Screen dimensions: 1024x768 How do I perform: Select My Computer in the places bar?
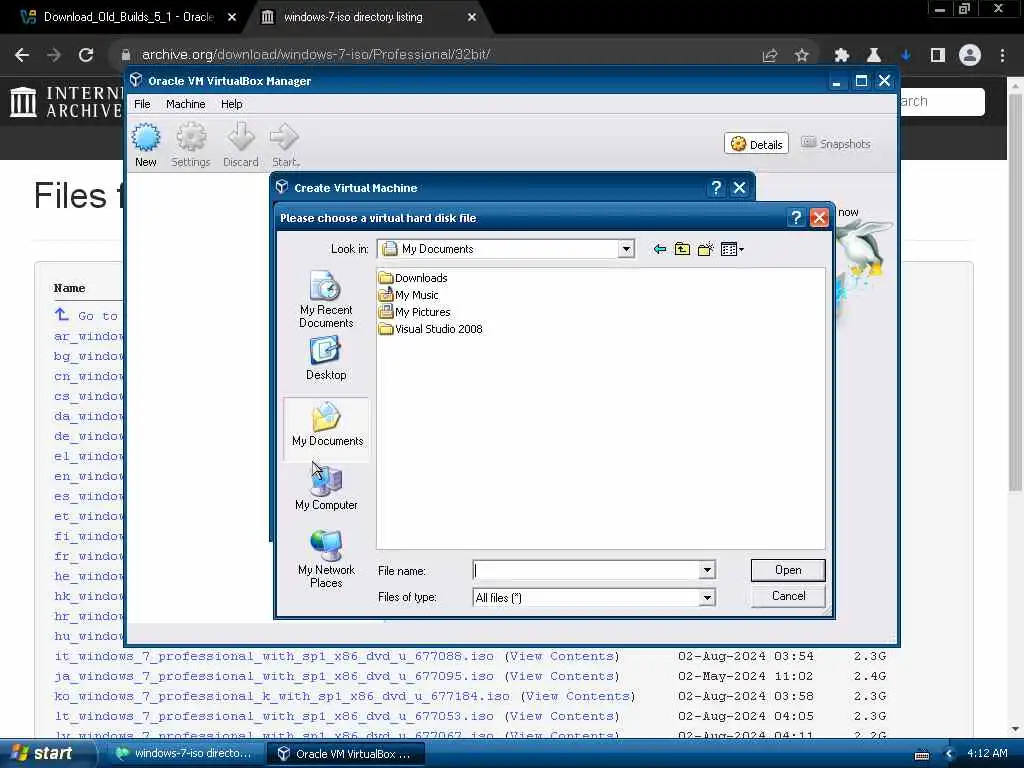tap(326, 488)
